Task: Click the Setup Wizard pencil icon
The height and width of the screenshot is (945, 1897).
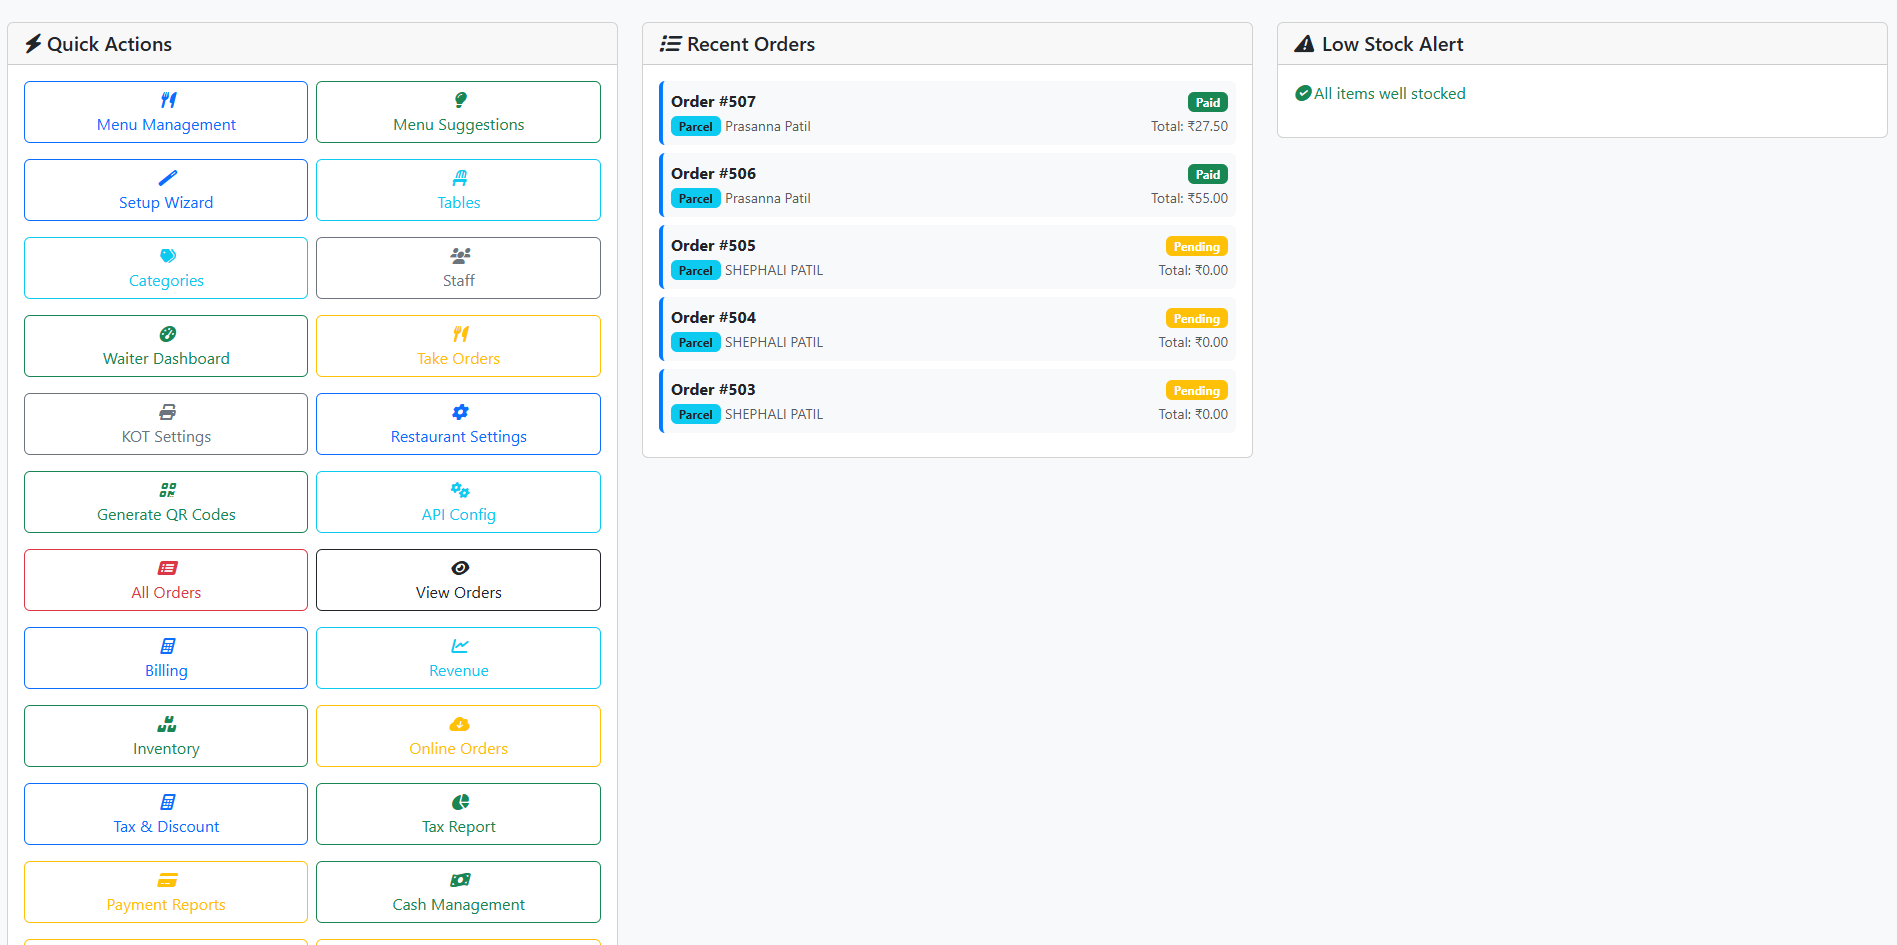Action: [166, 177]
